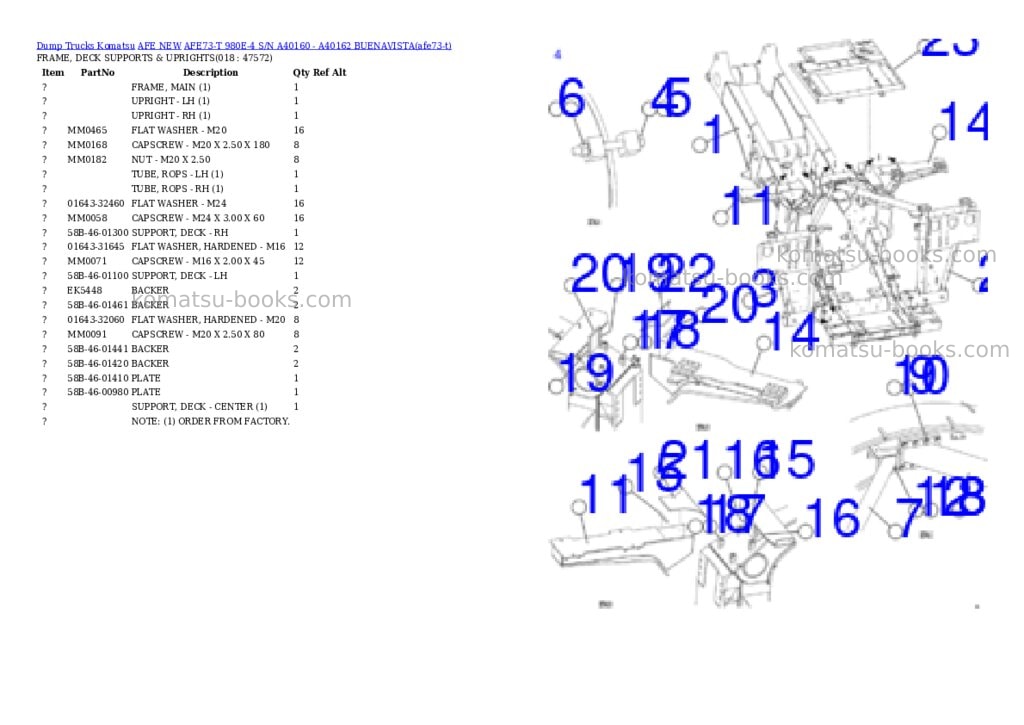Click part number 58B-46-01461
The width and height of the screenshot is (1024, 725).
coord(97,305)
